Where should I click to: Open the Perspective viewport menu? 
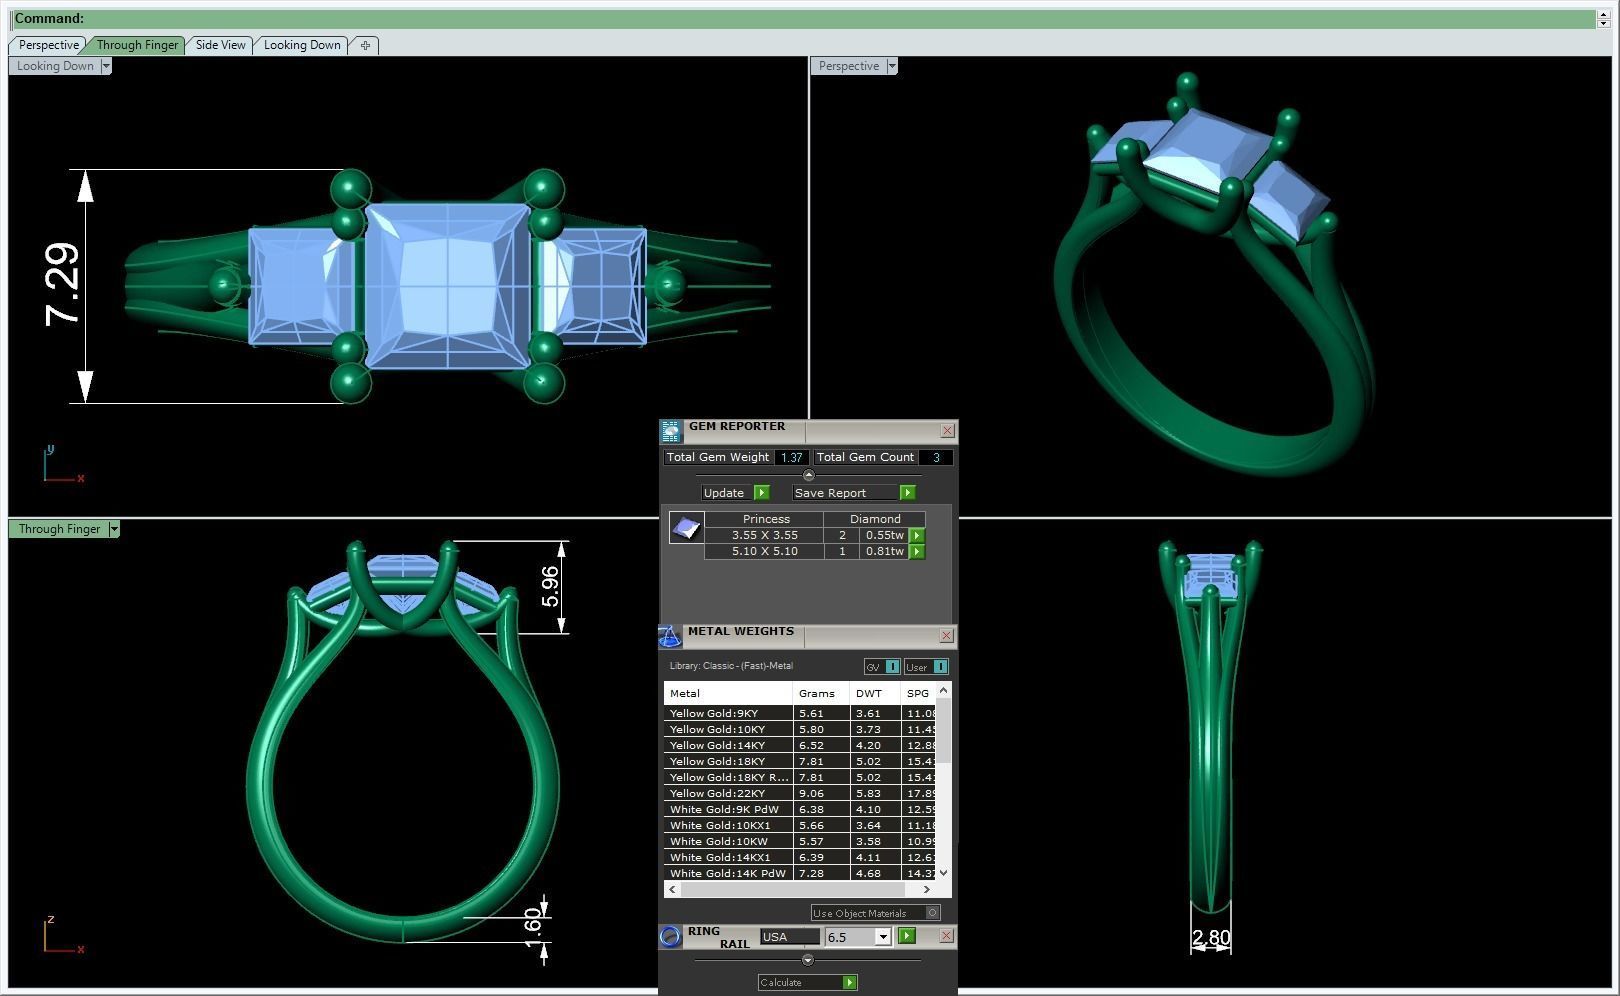(892, 66)
